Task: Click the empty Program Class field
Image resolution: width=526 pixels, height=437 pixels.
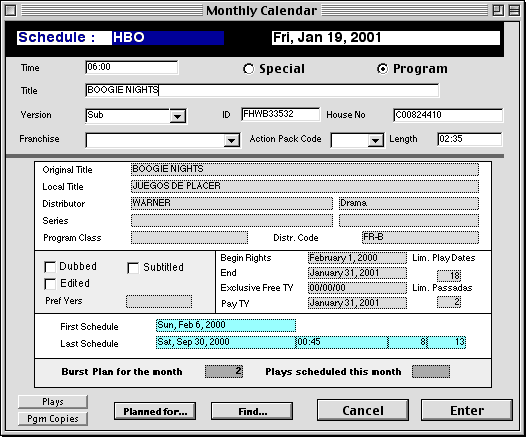Action: coord(189,237)
